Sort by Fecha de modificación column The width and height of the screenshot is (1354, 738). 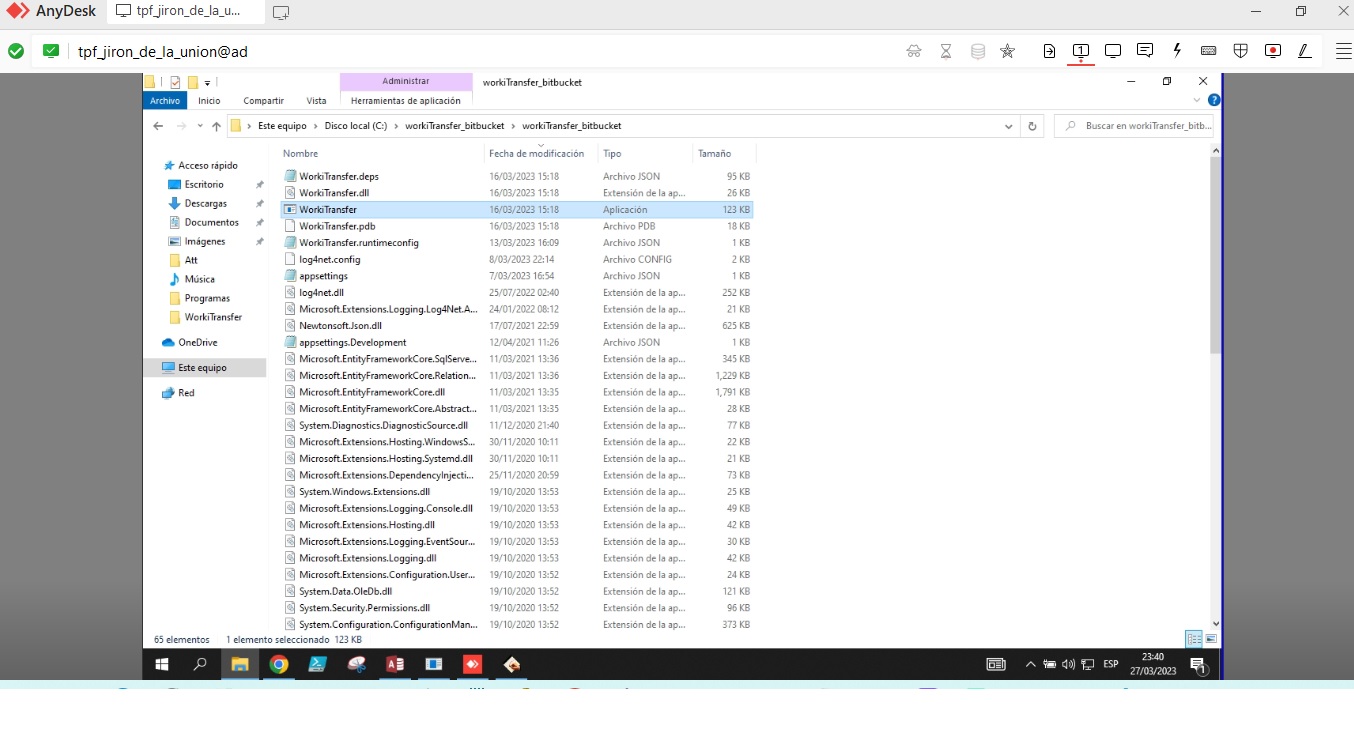(536, 153)
